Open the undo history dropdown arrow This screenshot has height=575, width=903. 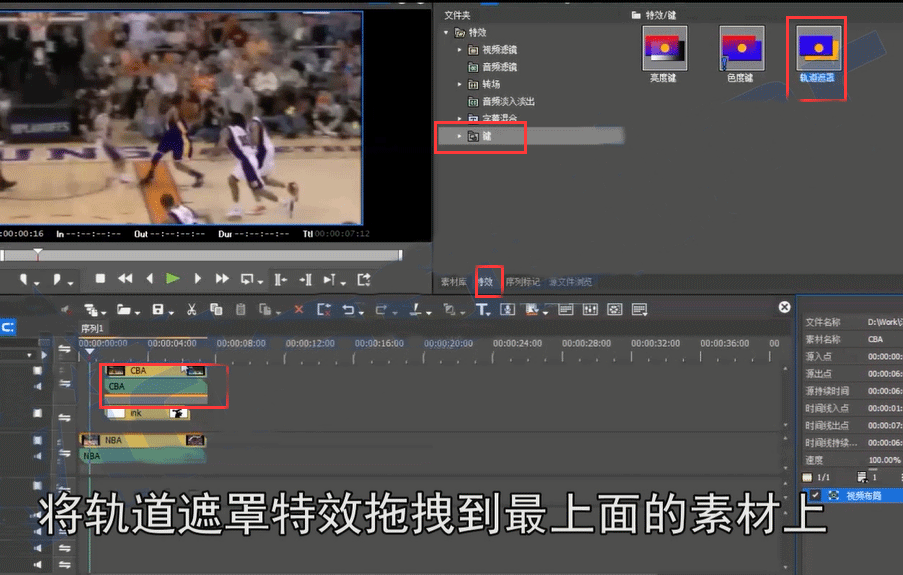point(361,313)
